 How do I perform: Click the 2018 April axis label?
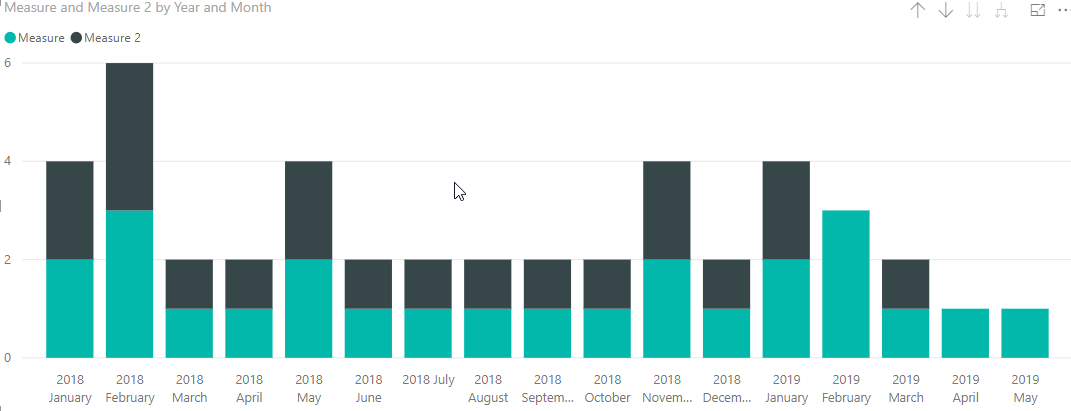point(249,388)
